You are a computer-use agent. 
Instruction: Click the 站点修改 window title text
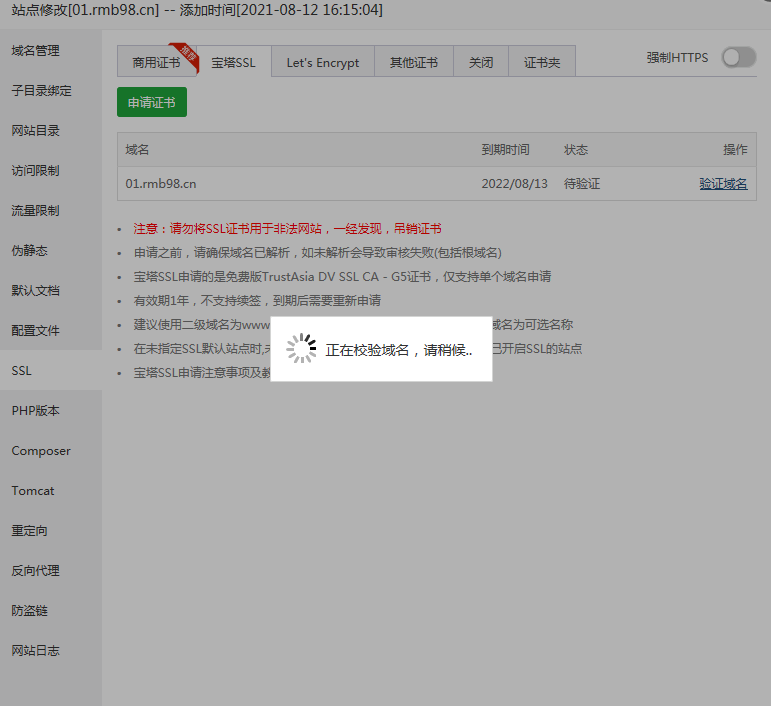pos(197,10)
